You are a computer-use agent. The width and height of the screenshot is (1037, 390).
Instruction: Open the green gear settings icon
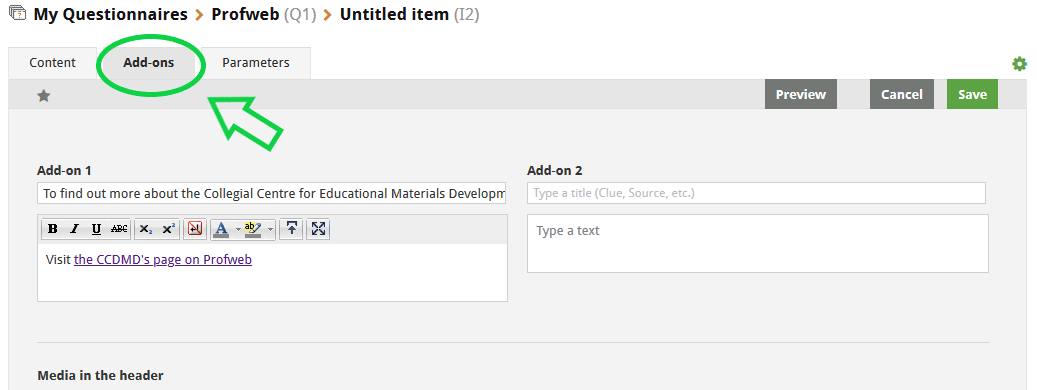(x=1019, y=64)
